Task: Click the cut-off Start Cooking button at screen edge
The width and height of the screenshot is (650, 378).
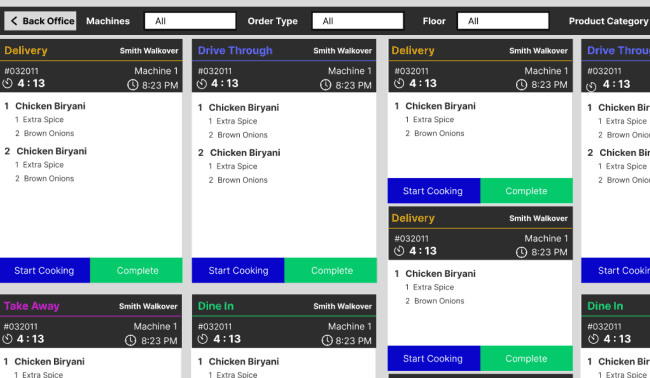Action: (616, 271)
